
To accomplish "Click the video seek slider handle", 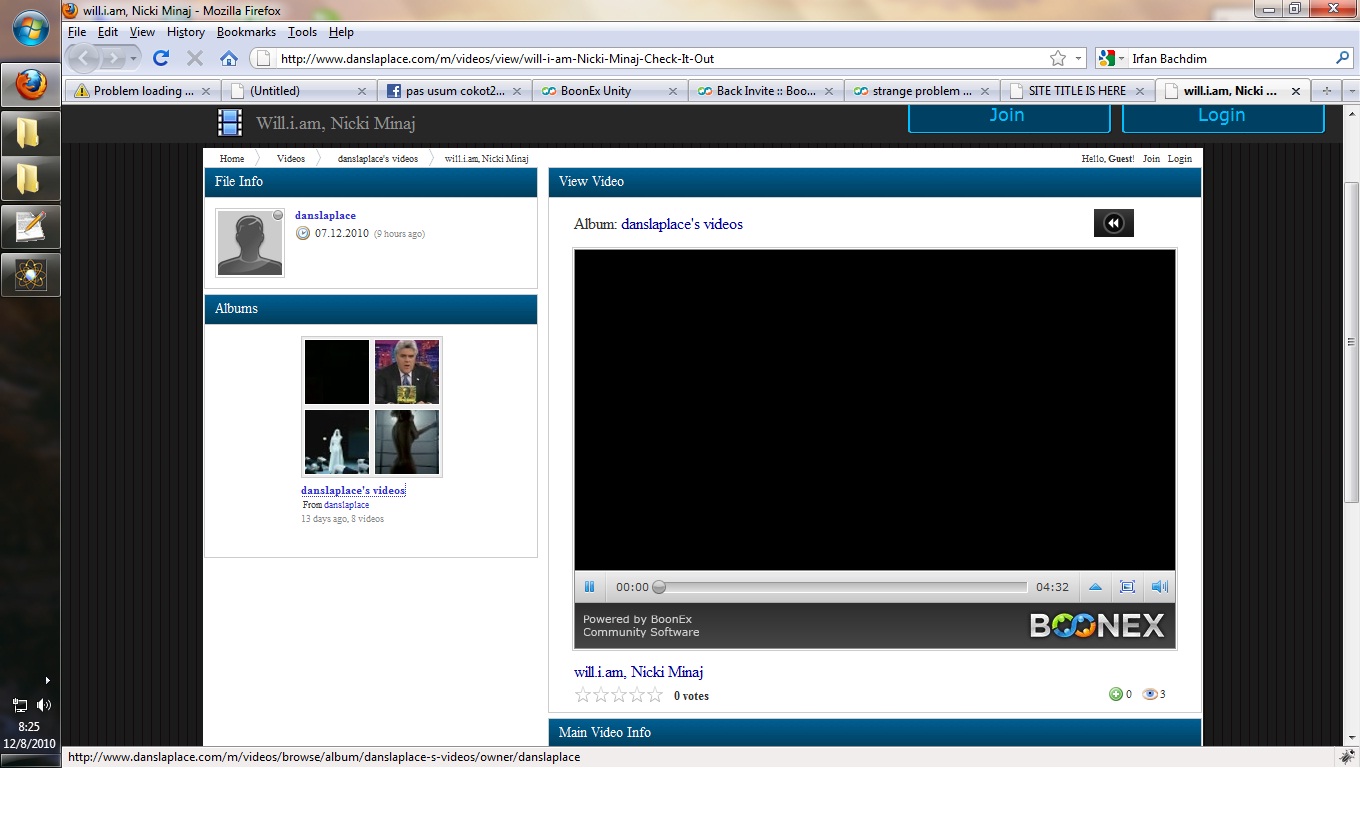I will pyautogui.click(x=659, y=587).
